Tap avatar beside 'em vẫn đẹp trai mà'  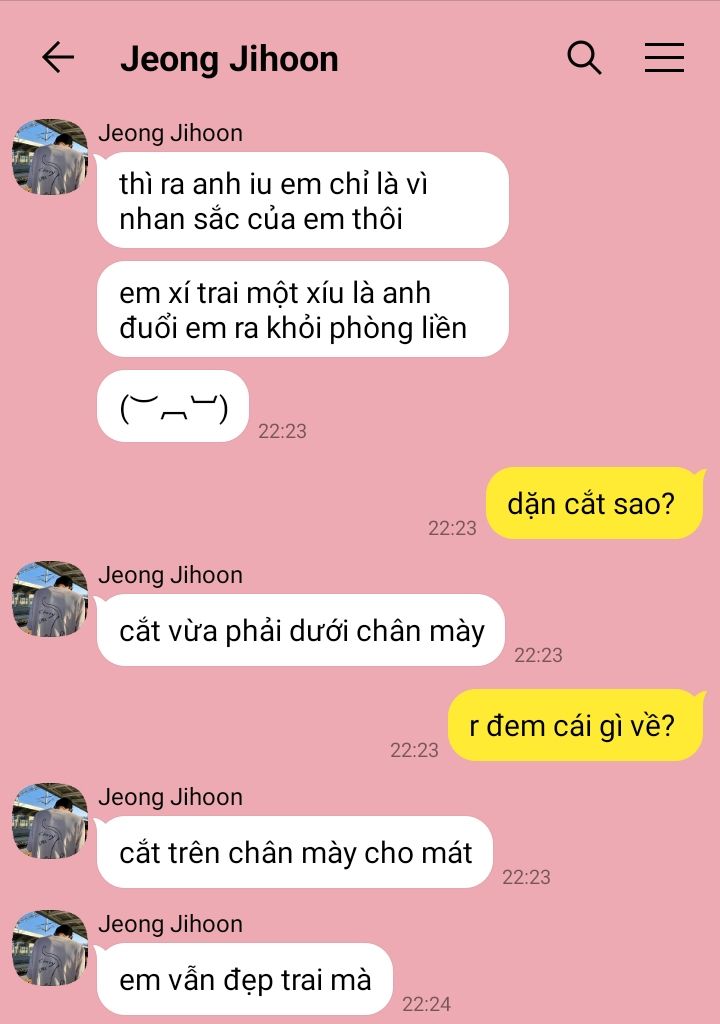point(50,948)
